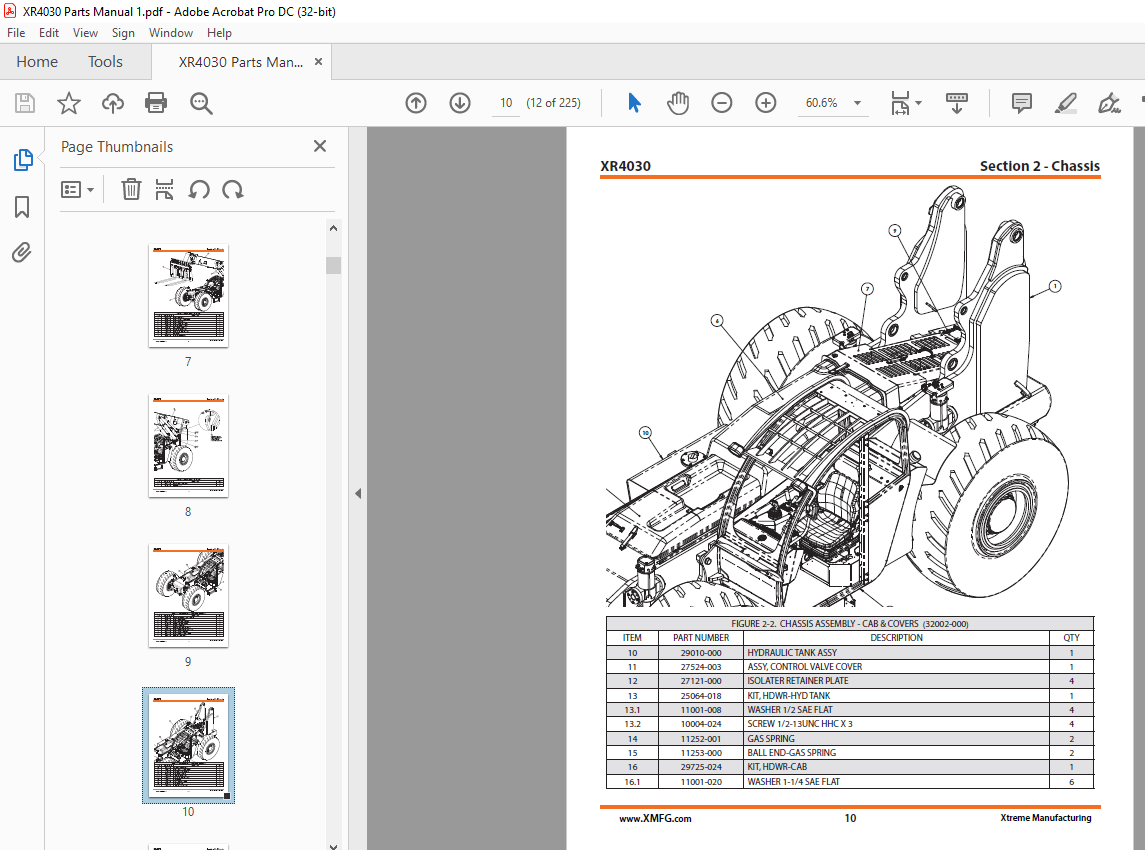The width and height of the screenshot is (1145, 850).
Task: Click 'BALL END-GAS SPRING' description
Action: (x=792, y=753)
